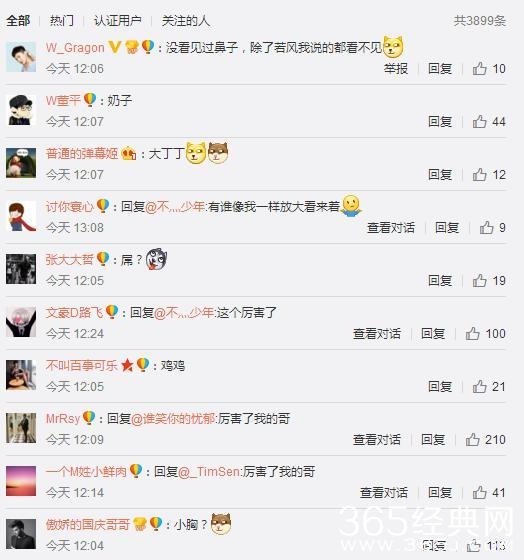
Task: Like the comment by W_Gragon
Action: [x=479, y=68]
